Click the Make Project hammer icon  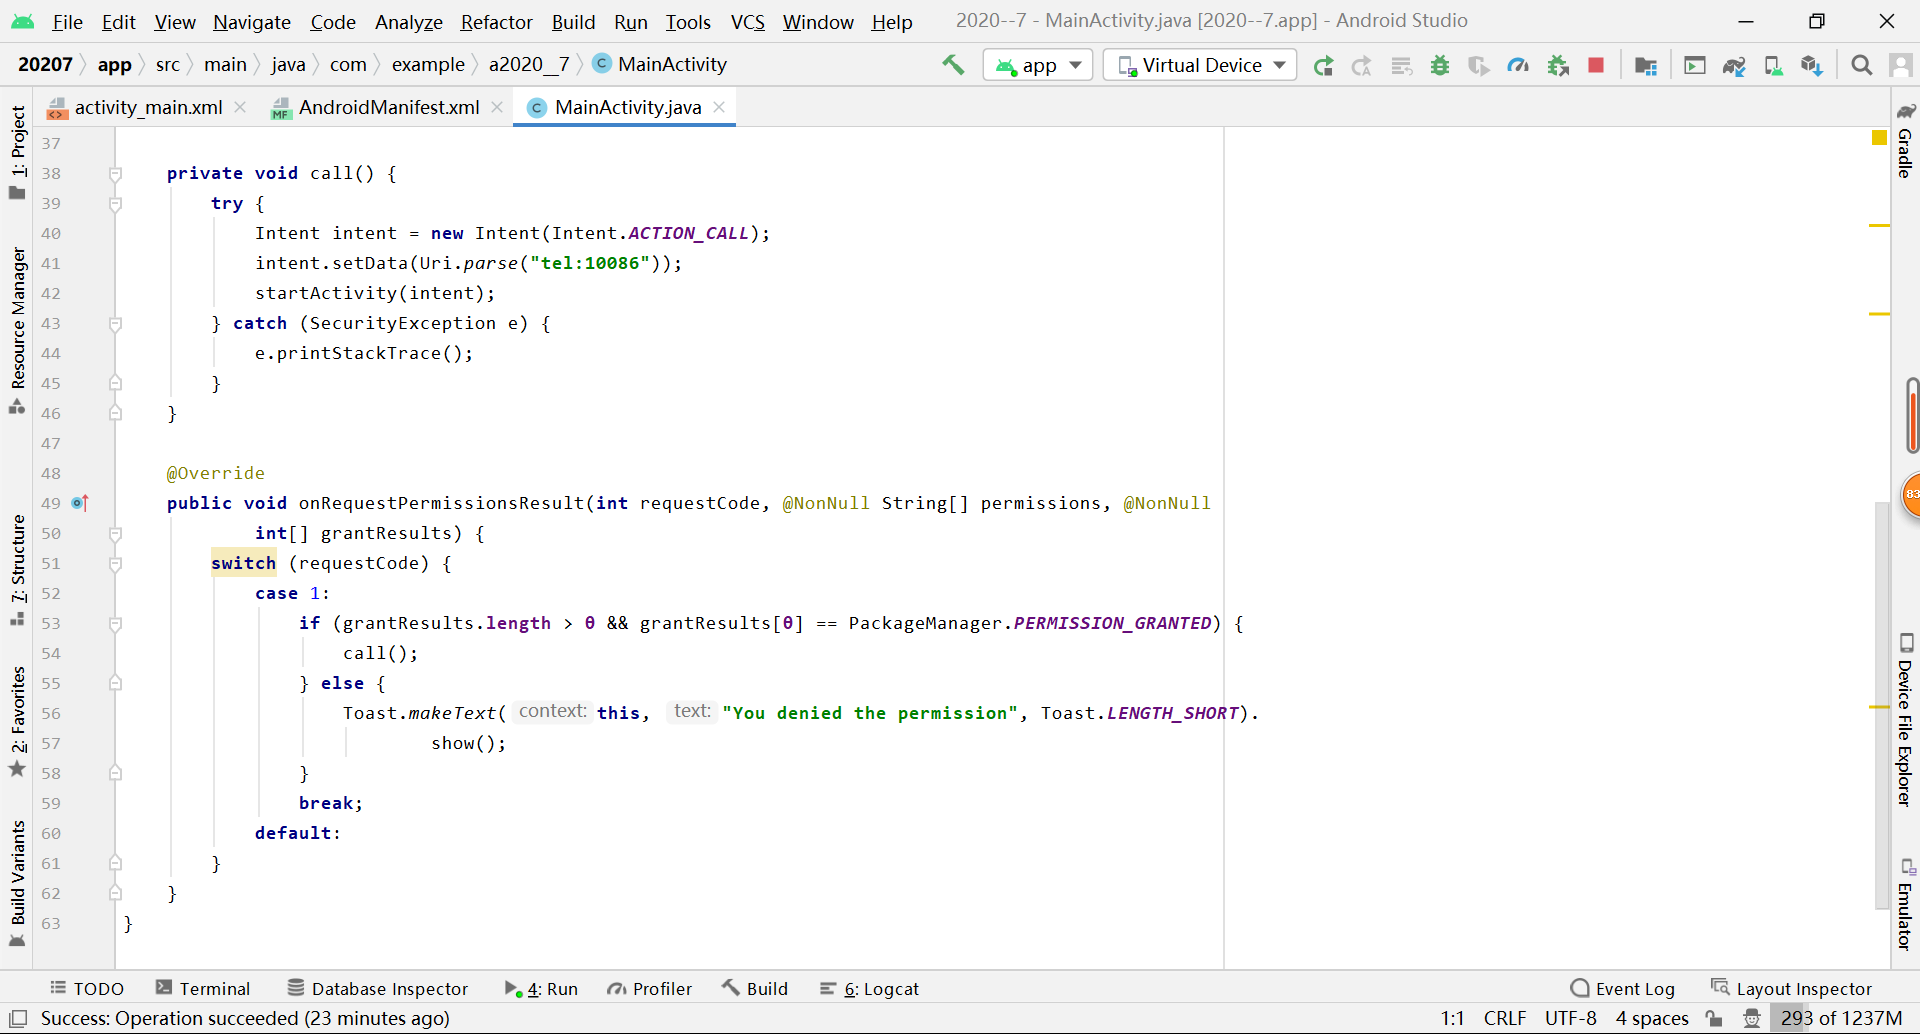(x=953, y=65)
